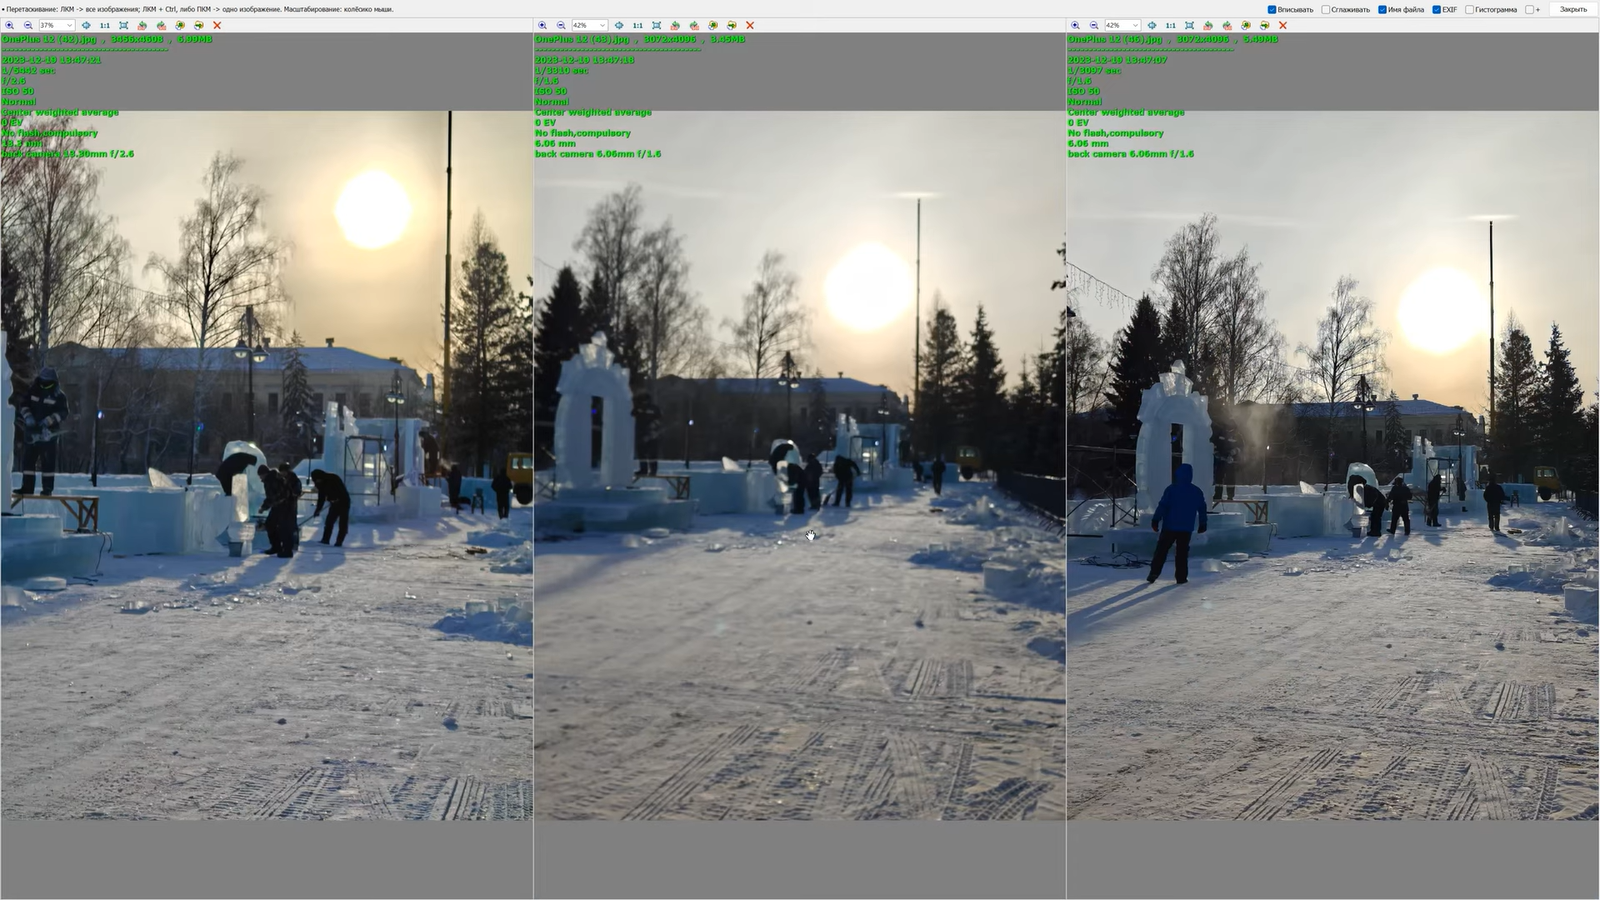Toggle the Имя файла checkbox

click(x=1382, y=10)
